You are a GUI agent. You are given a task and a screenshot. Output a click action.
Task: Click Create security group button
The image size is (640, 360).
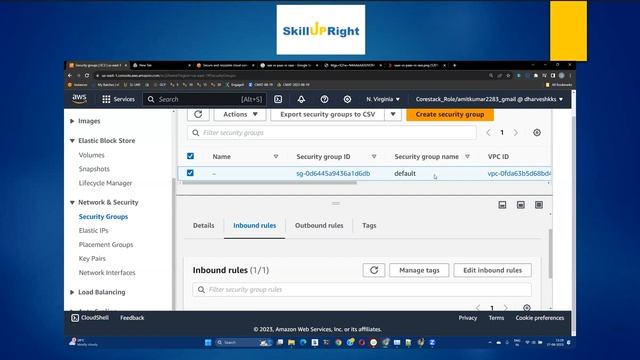(x=450, y=114)
